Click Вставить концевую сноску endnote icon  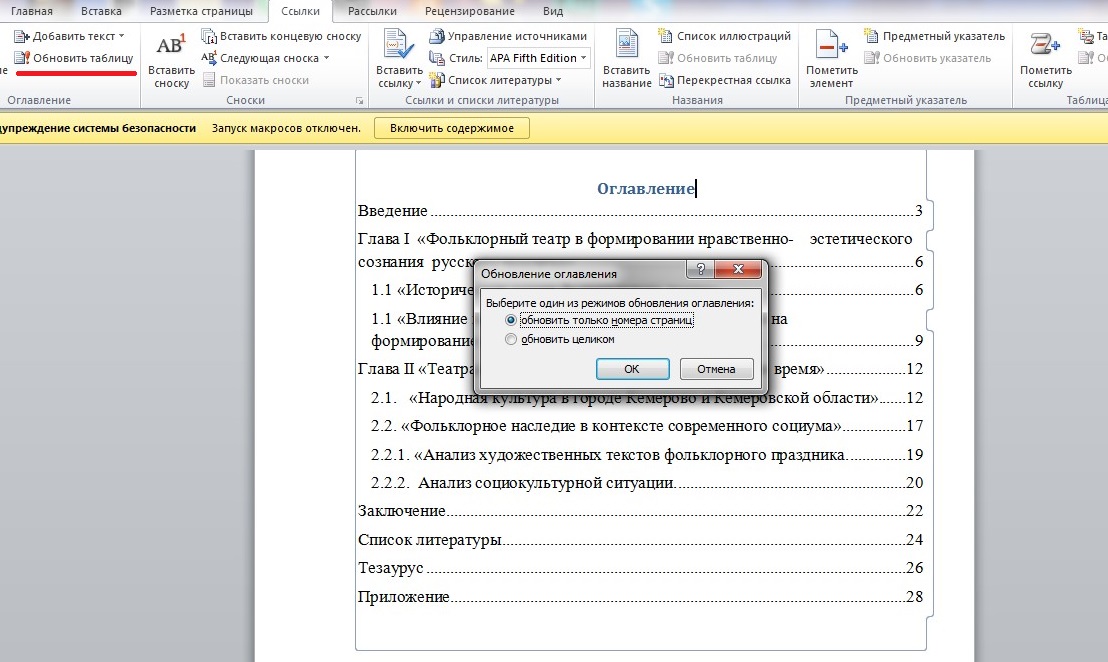pyautogui.click(x=208, y=36)
